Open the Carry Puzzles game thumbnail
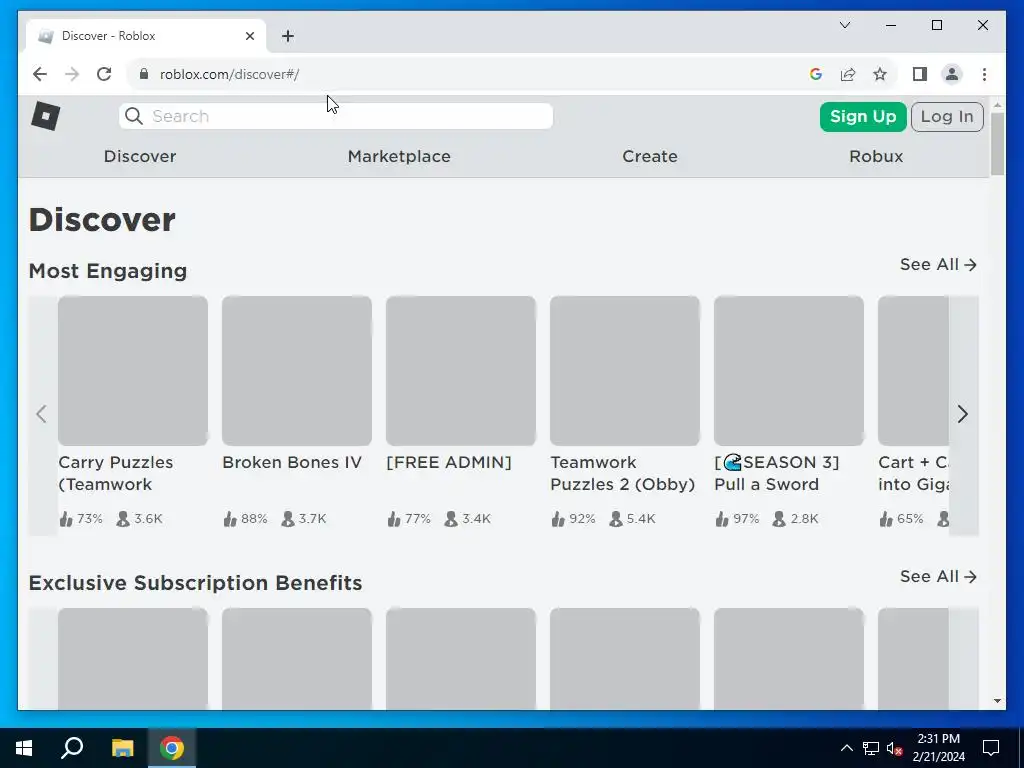The image size is (1024, 768). [133, 371]
